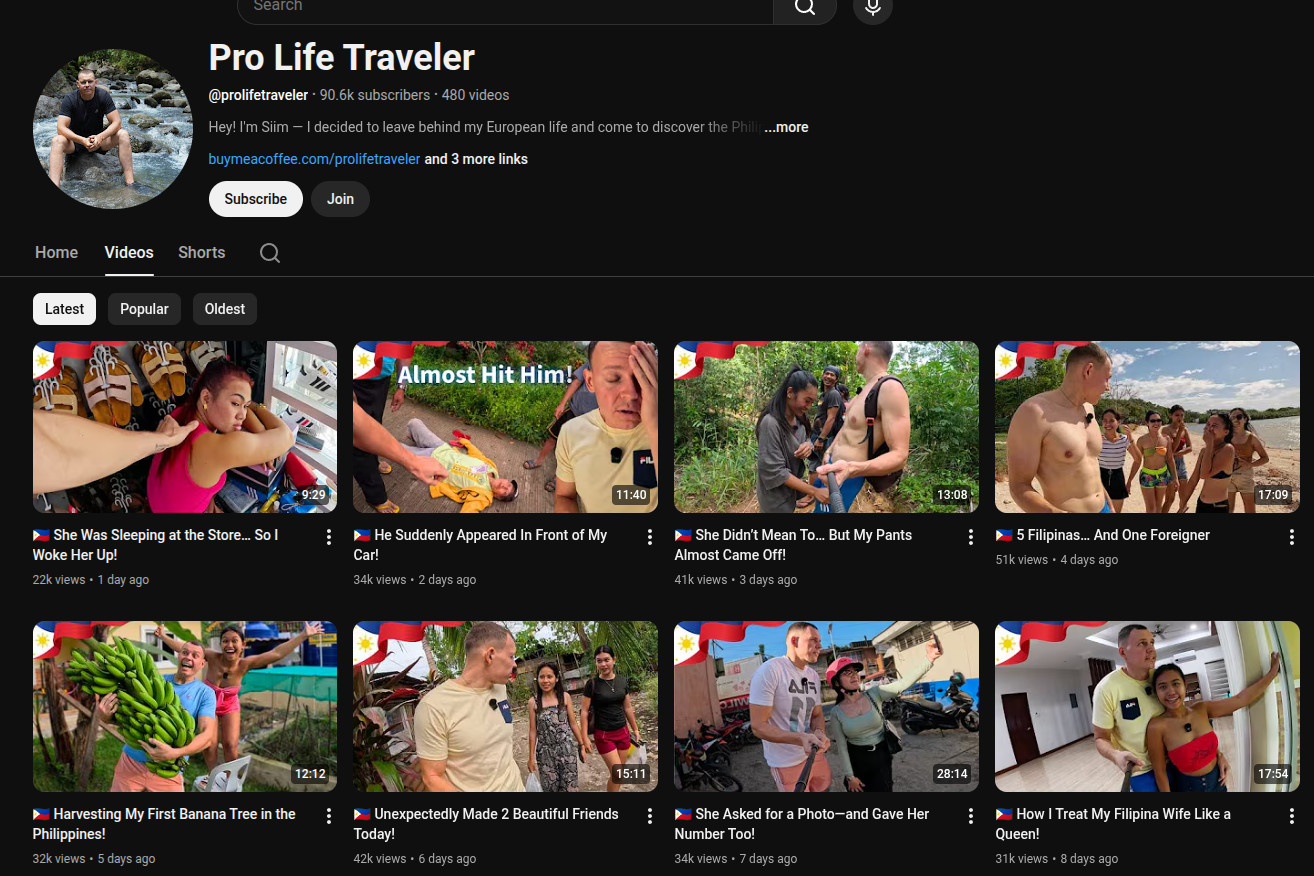Expand channel description with ...more
Screen dimensions: 1314x876
787,127
